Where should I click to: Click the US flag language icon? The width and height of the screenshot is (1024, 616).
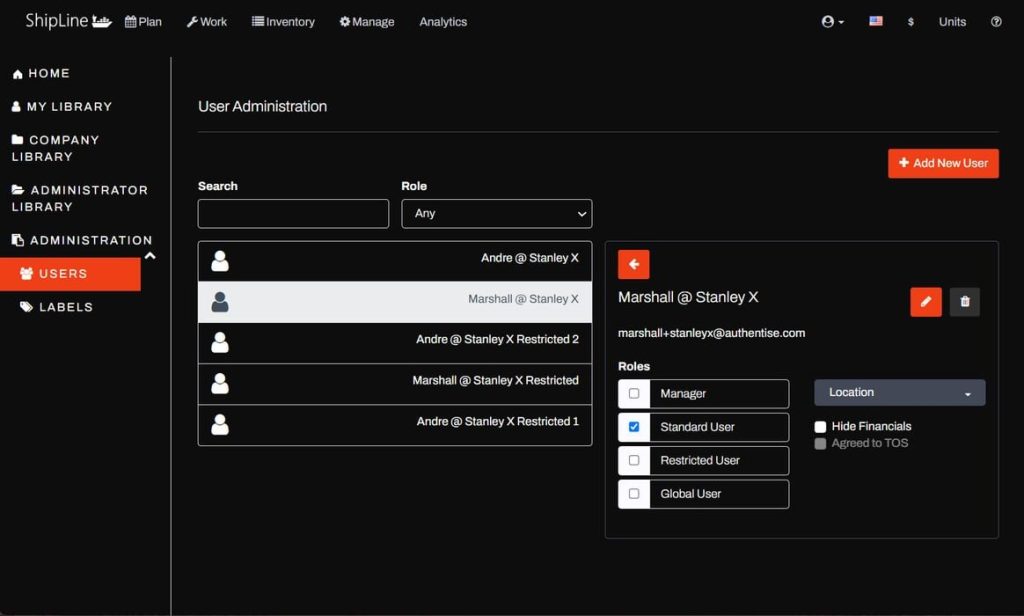[876, 22]
